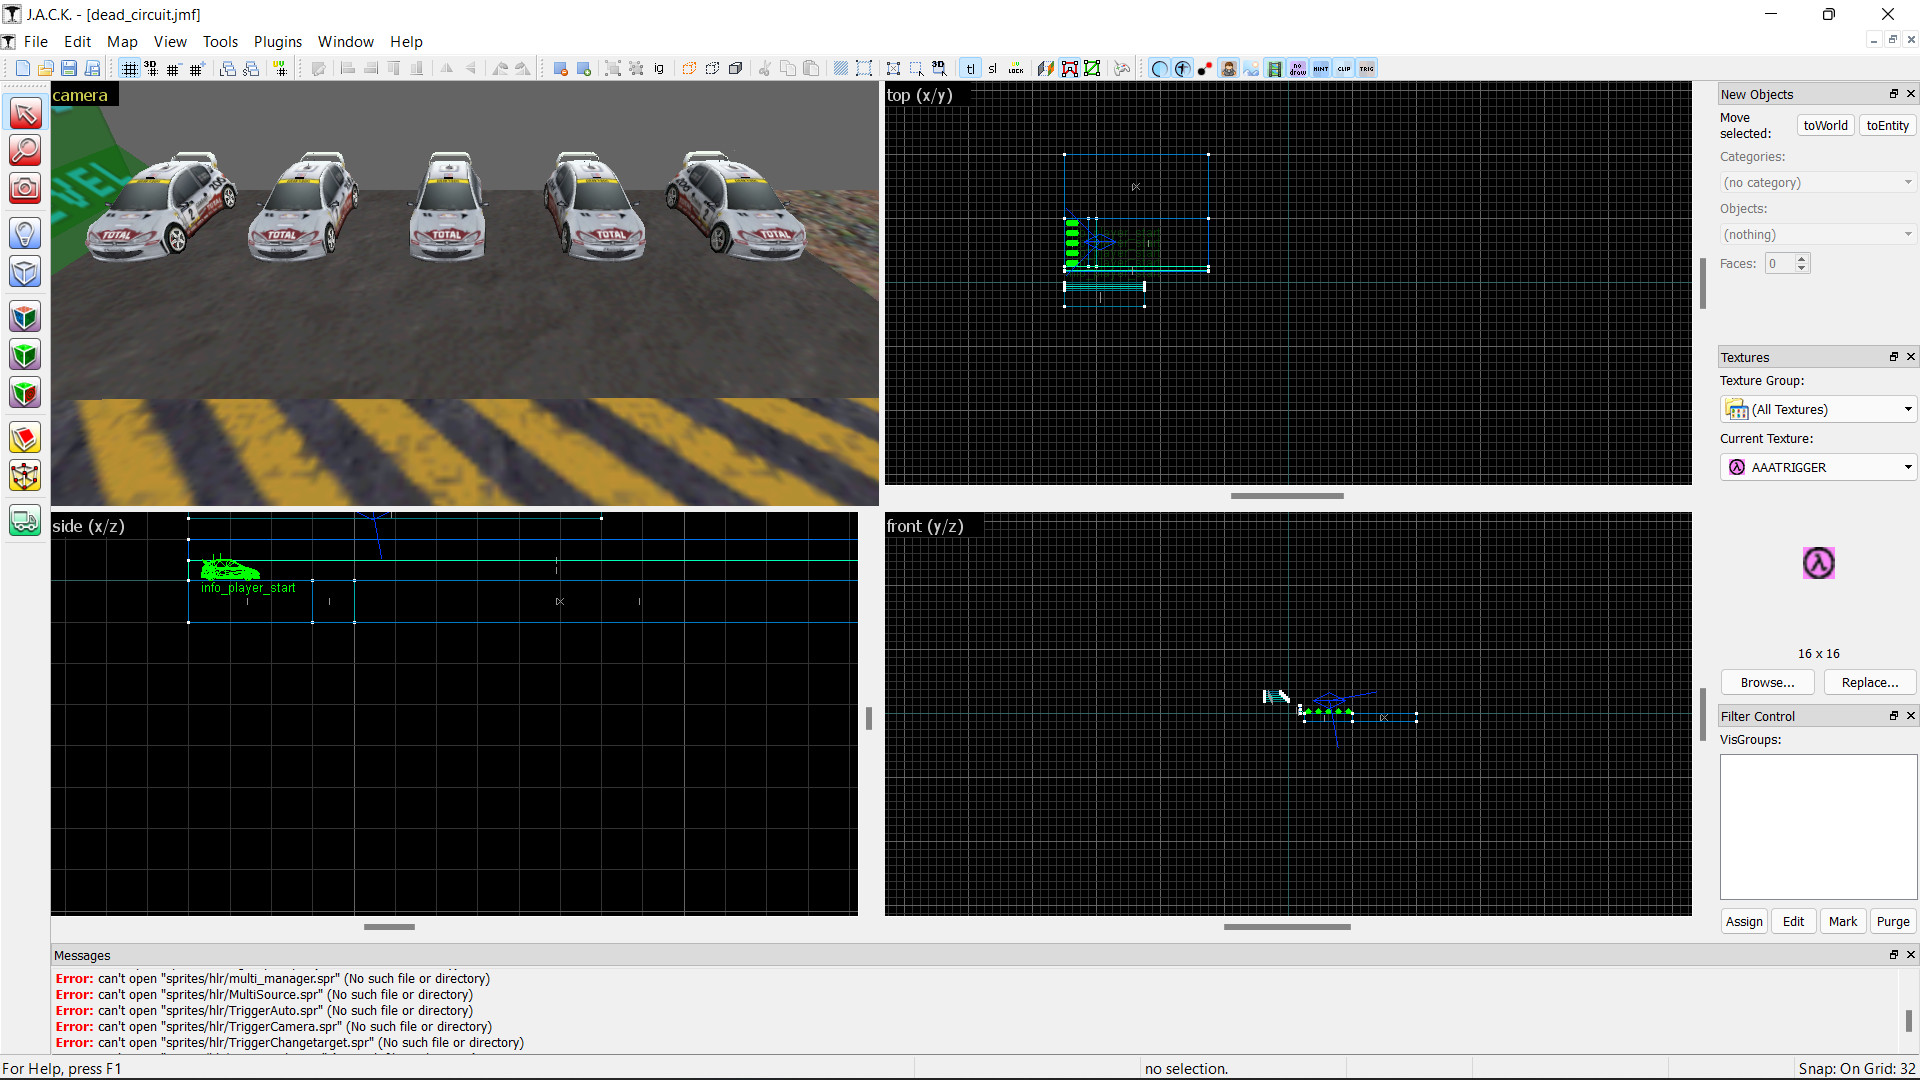This screenshot has height=1080, width=1920.
Task: Toggle the texture lock 'tl' button
Action: click(970, 68)
